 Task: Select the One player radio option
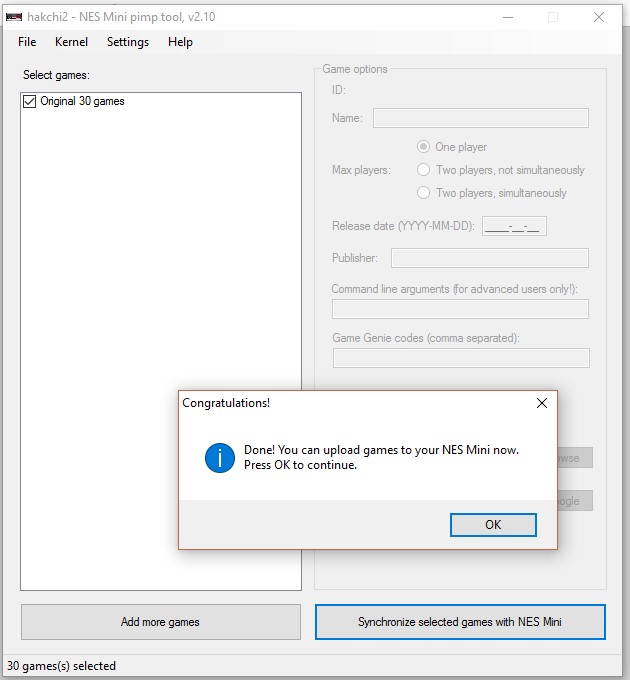424,147
